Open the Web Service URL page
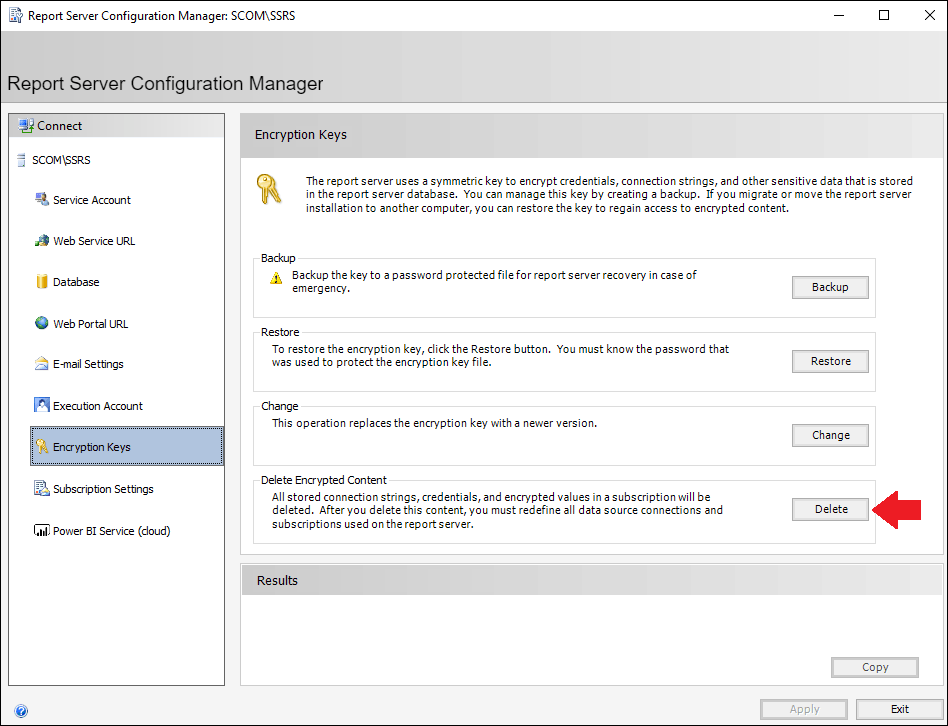Viewport: 948px width, 726px height. 94,241
